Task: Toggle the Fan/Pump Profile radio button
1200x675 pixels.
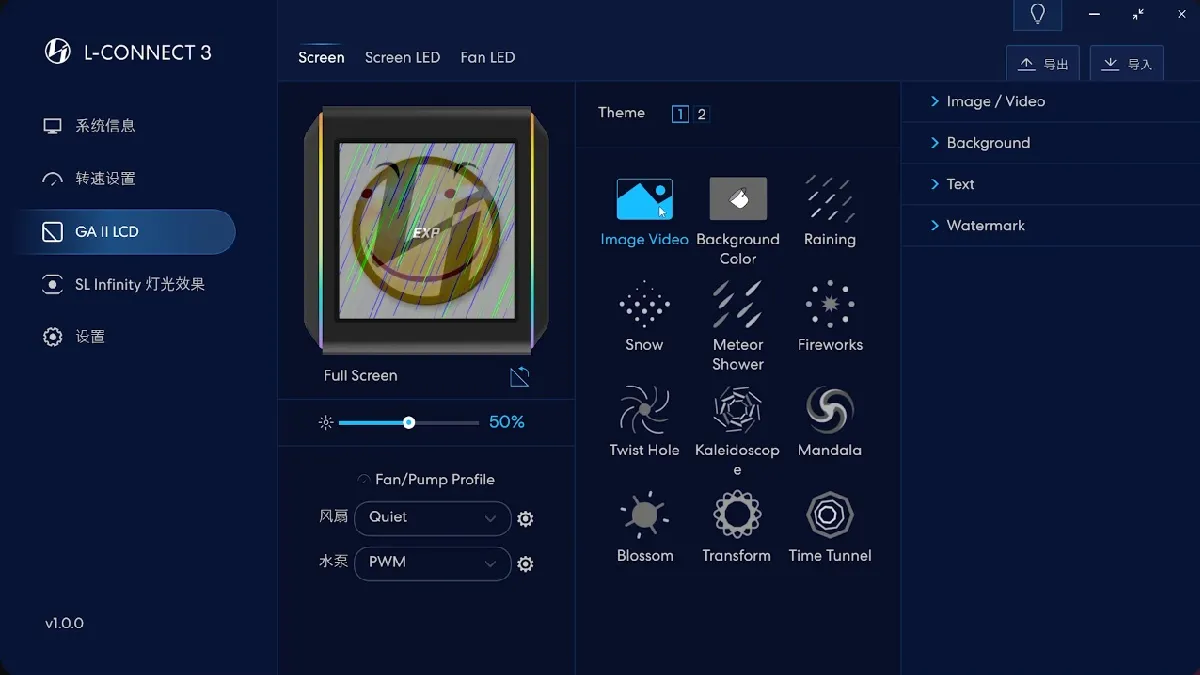Action: point(364,480)
